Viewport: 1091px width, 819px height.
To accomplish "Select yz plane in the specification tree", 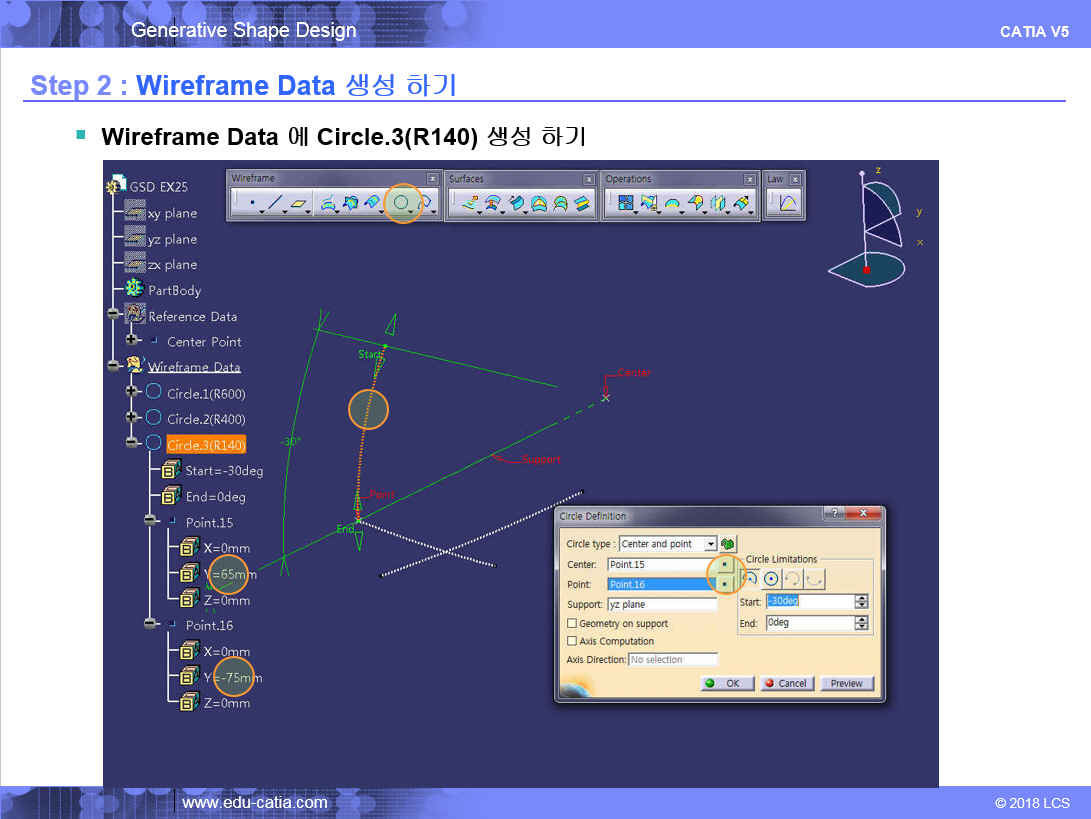I will point(172,239).
